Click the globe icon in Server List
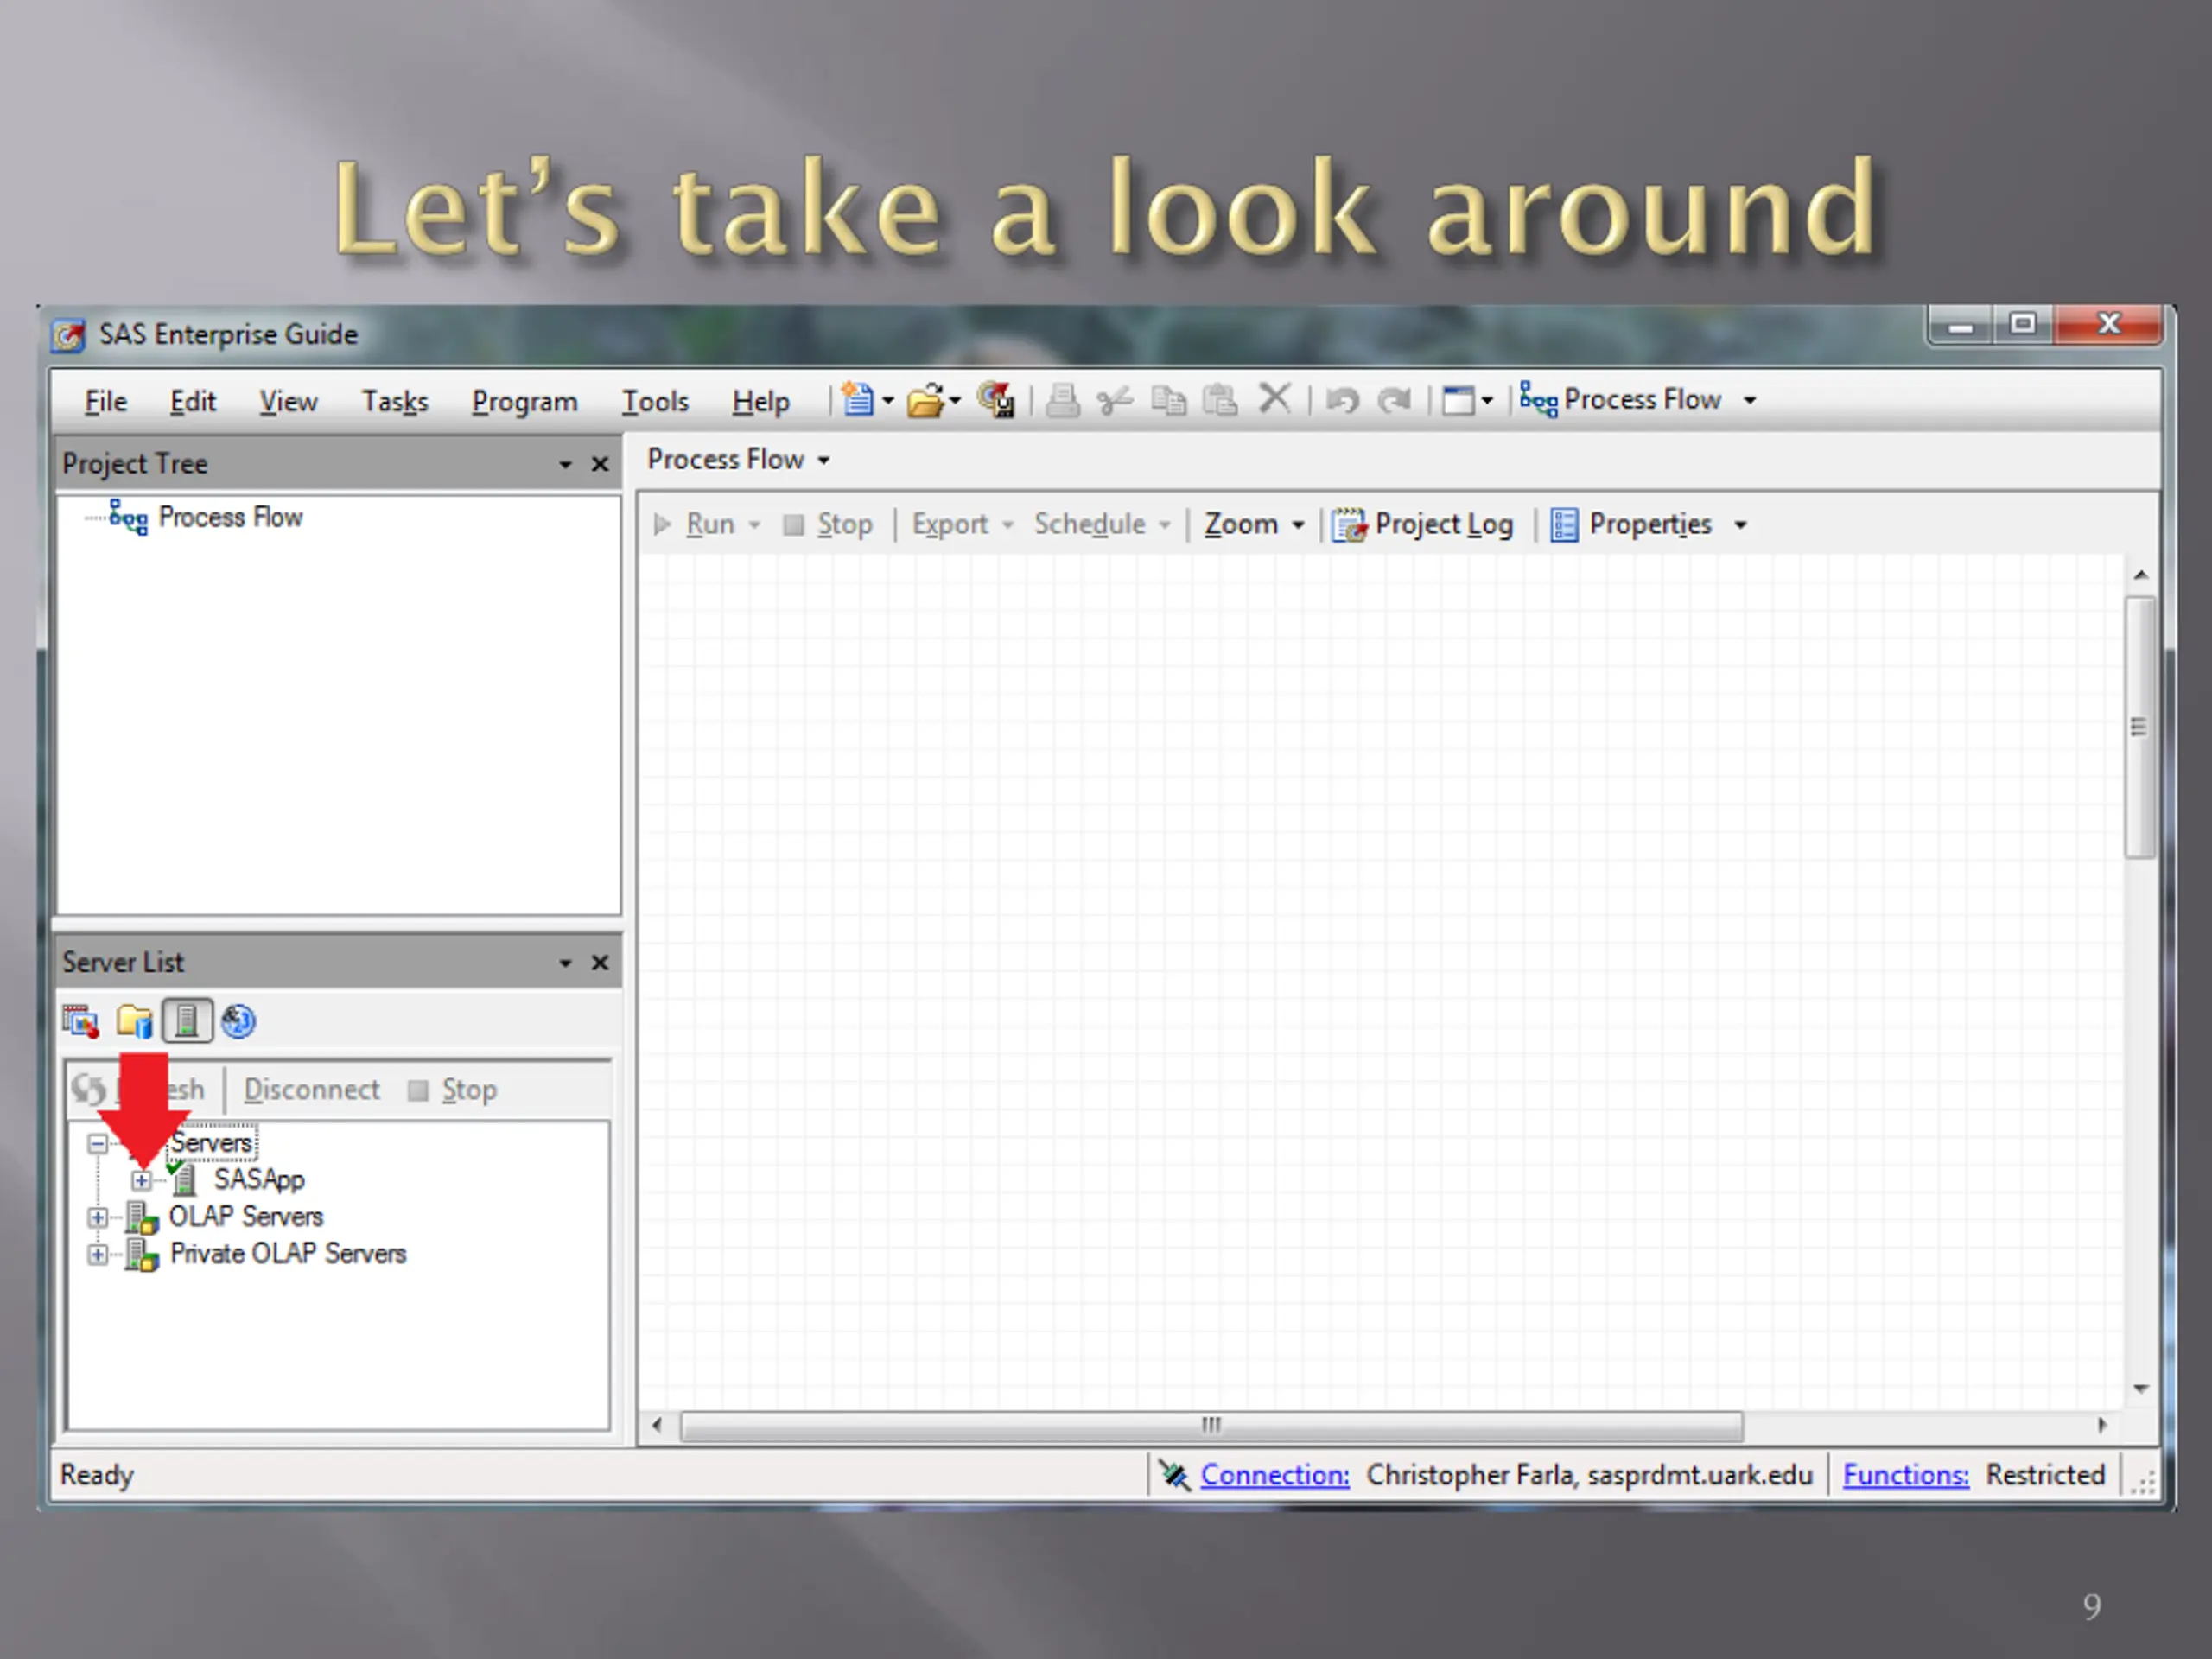2212x1659 pixels. click(239, 1021)
